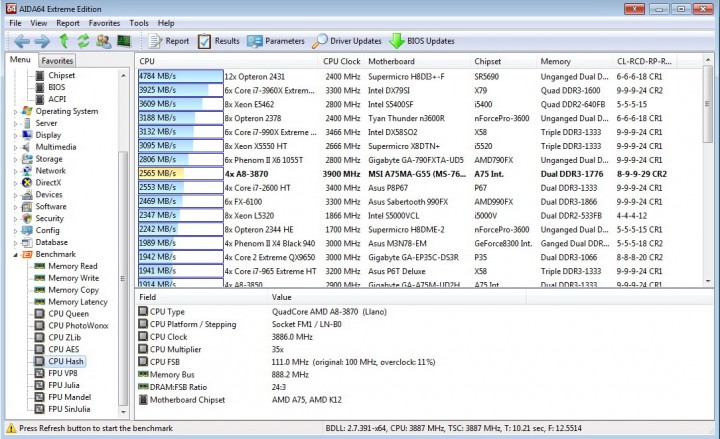This screenshot has width=720, height=439.
Task: Go forward with the blue right arrow
Action: [42, 41]
